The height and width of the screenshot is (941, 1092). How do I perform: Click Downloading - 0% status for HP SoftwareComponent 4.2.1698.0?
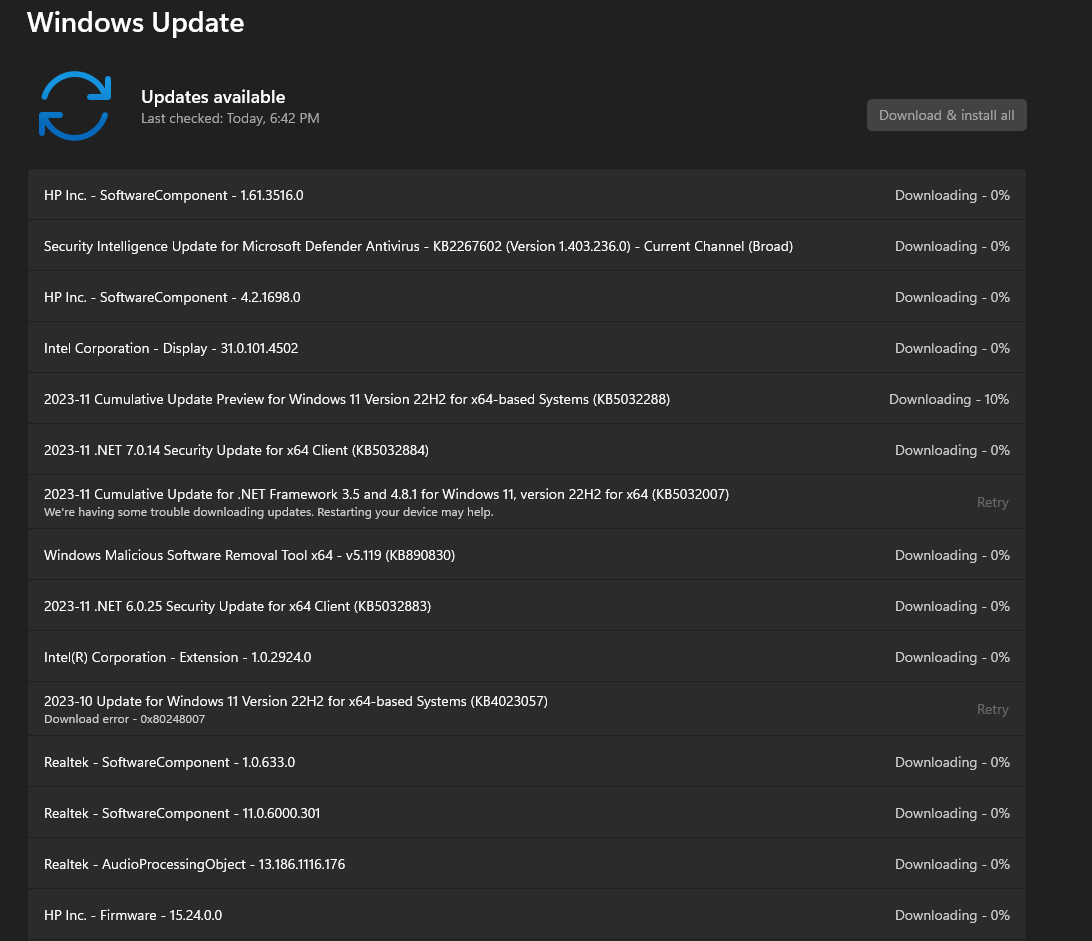(952, 297)
